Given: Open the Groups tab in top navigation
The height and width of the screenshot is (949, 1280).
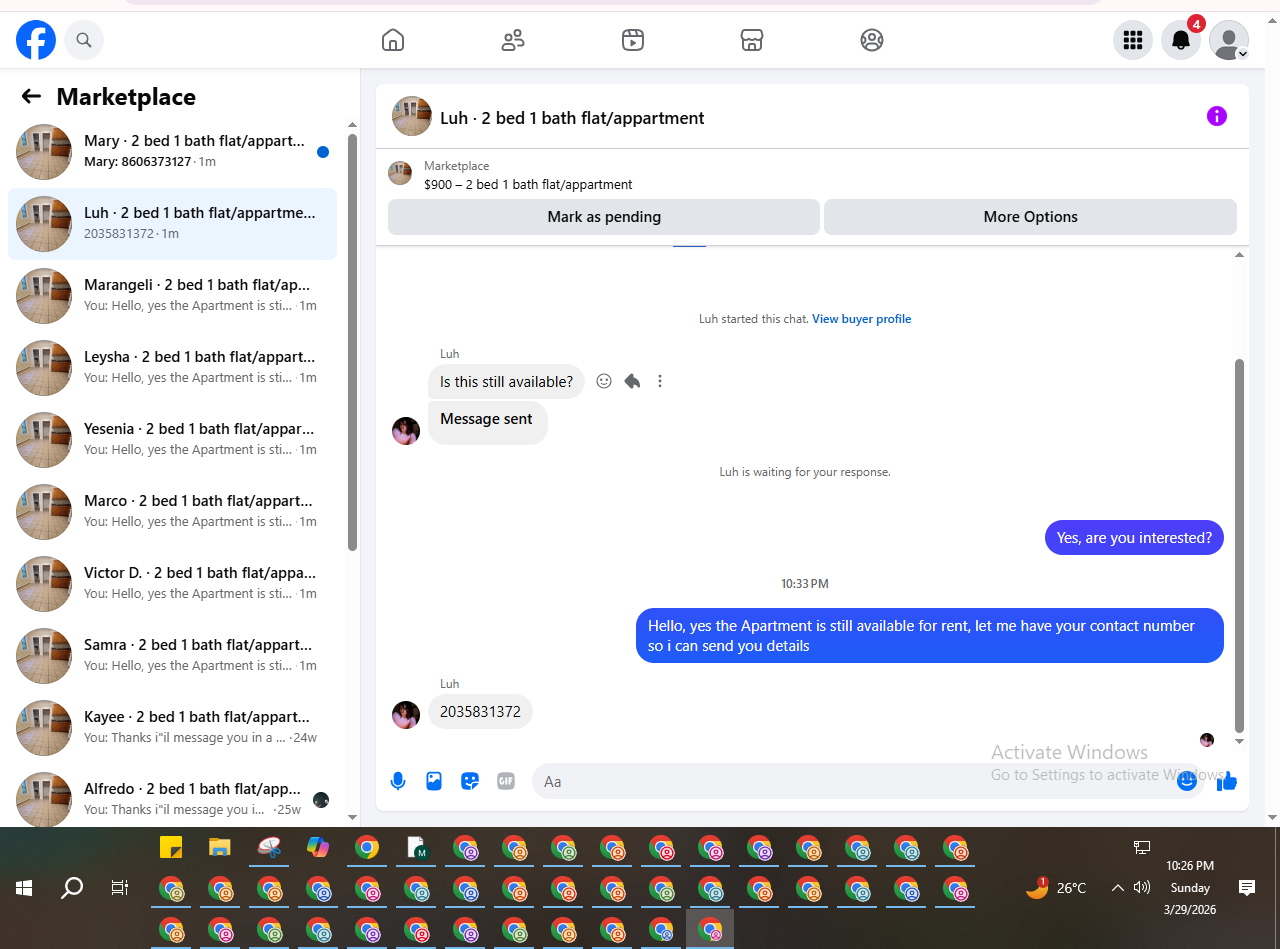Looking at the screenshot, I should pyautogui.click(x=872, y=40).
